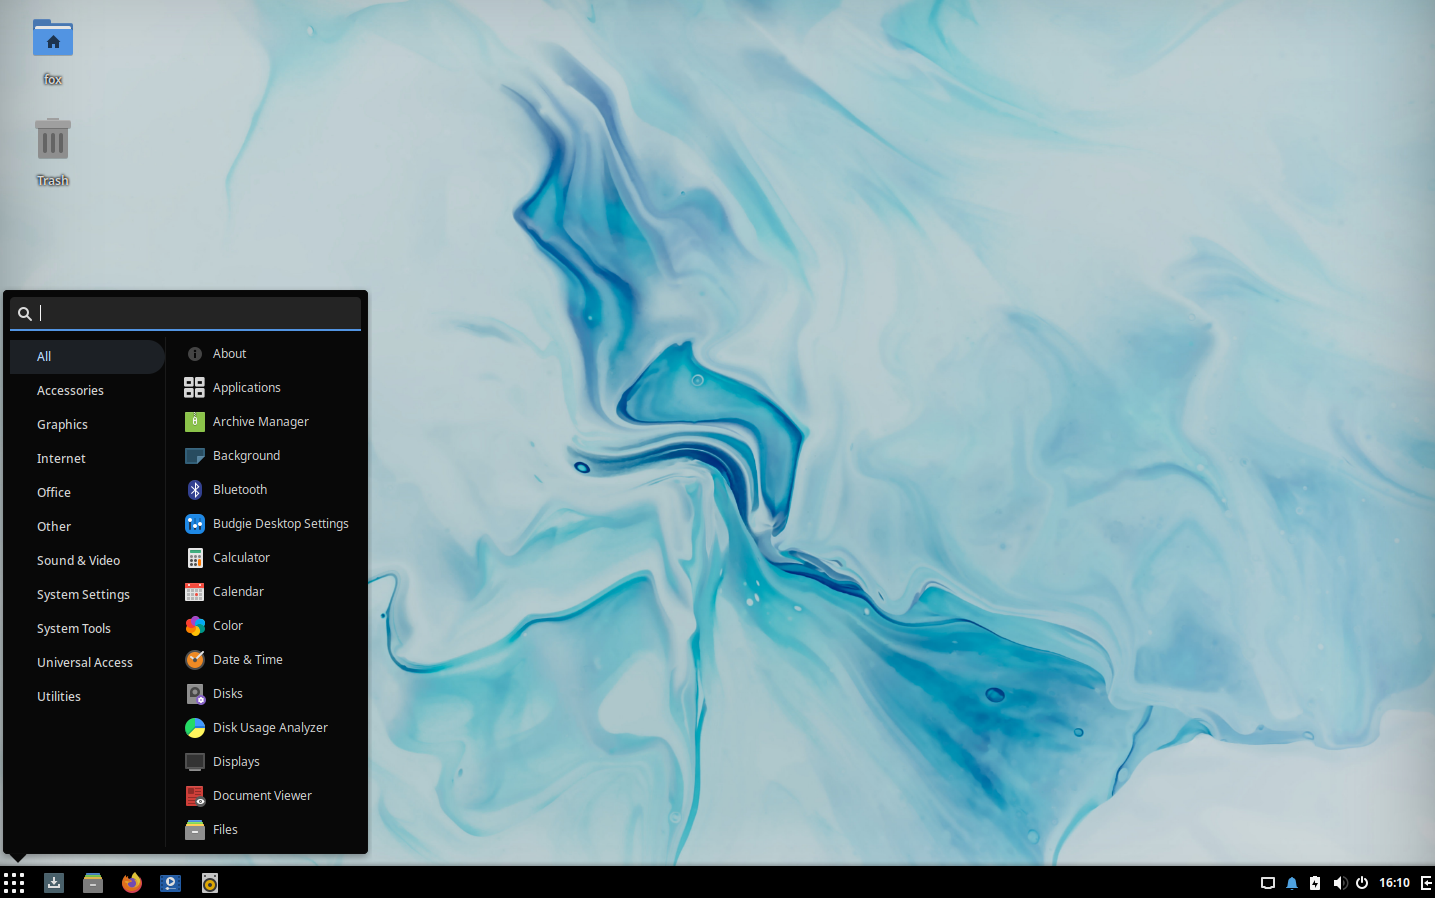Open the Document Viewer entry
Viewport: 1435px width, 898px height.
pyautogui.click(x=260, y=795)
